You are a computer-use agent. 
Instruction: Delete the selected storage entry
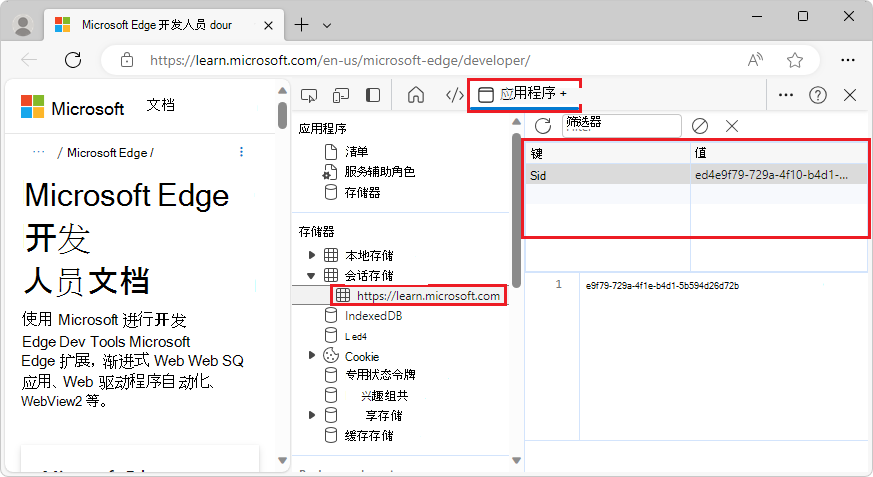[x=732, y=126]
